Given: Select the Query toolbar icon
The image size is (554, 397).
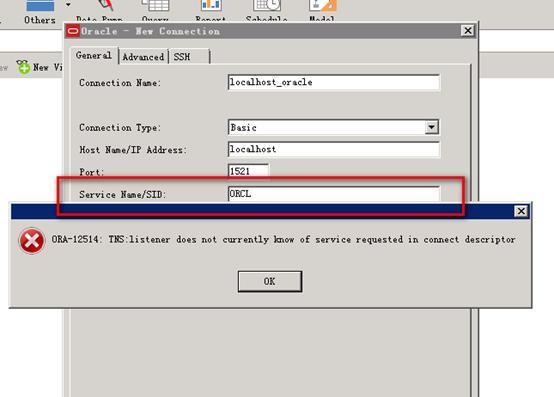Looking at the screenshot, I should 155,11.
